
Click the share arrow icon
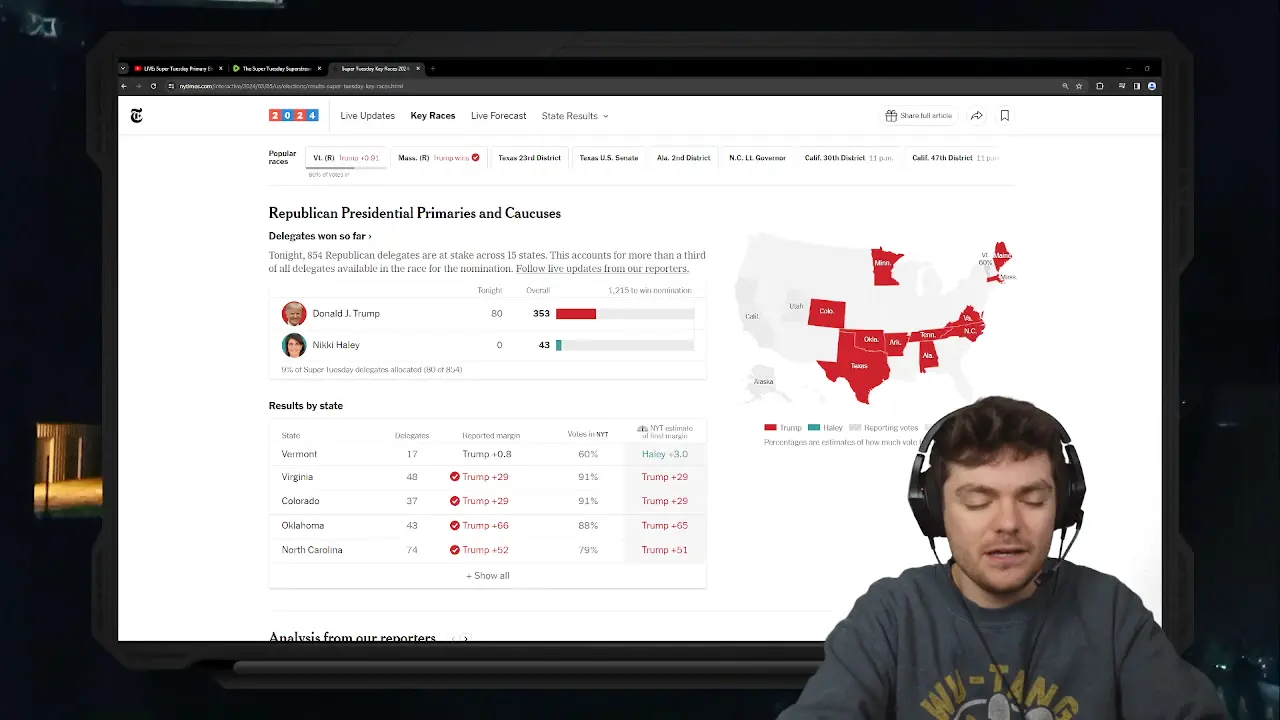[x=976, y=116]
